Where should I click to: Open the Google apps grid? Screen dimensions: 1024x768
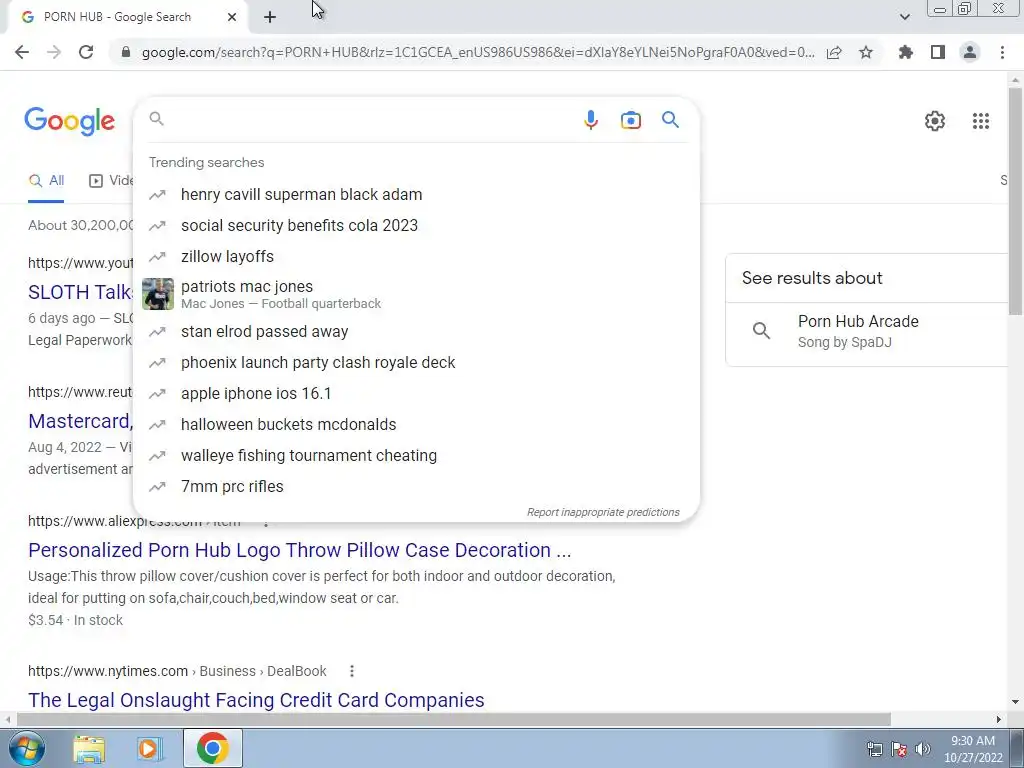coord(981,121)
